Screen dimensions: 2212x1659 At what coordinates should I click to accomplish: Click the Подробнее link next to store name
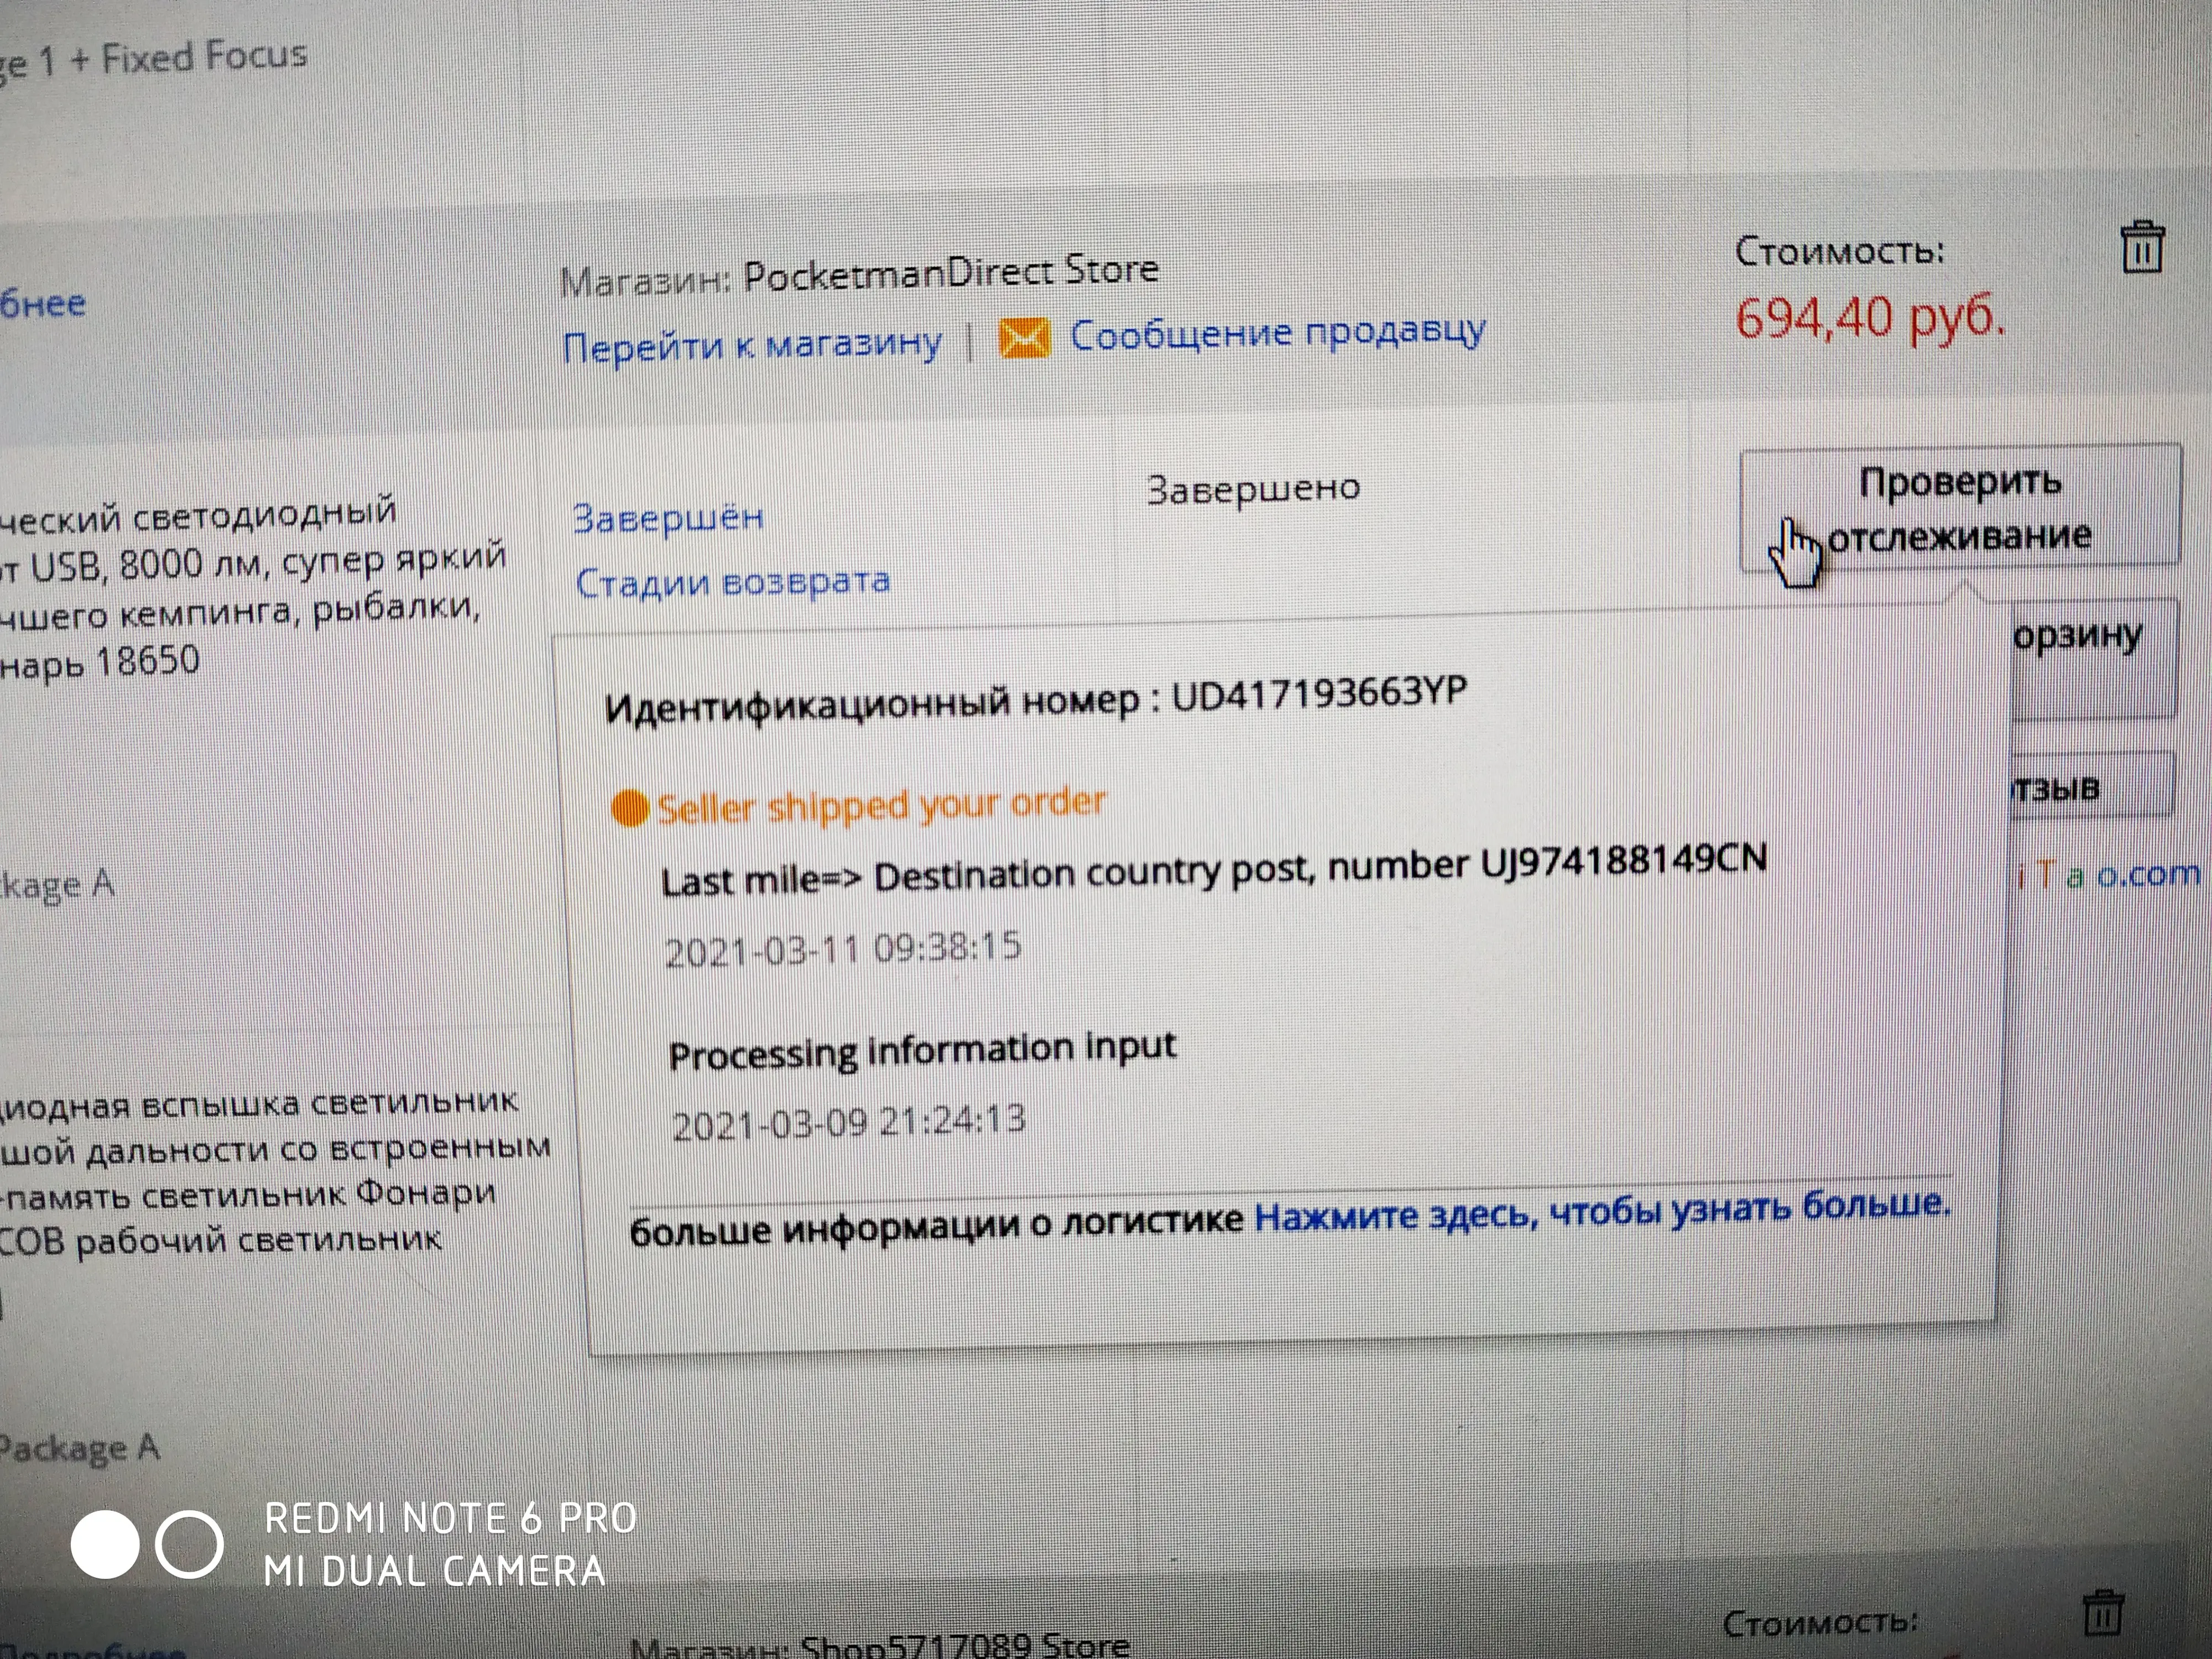click(42, 303)
